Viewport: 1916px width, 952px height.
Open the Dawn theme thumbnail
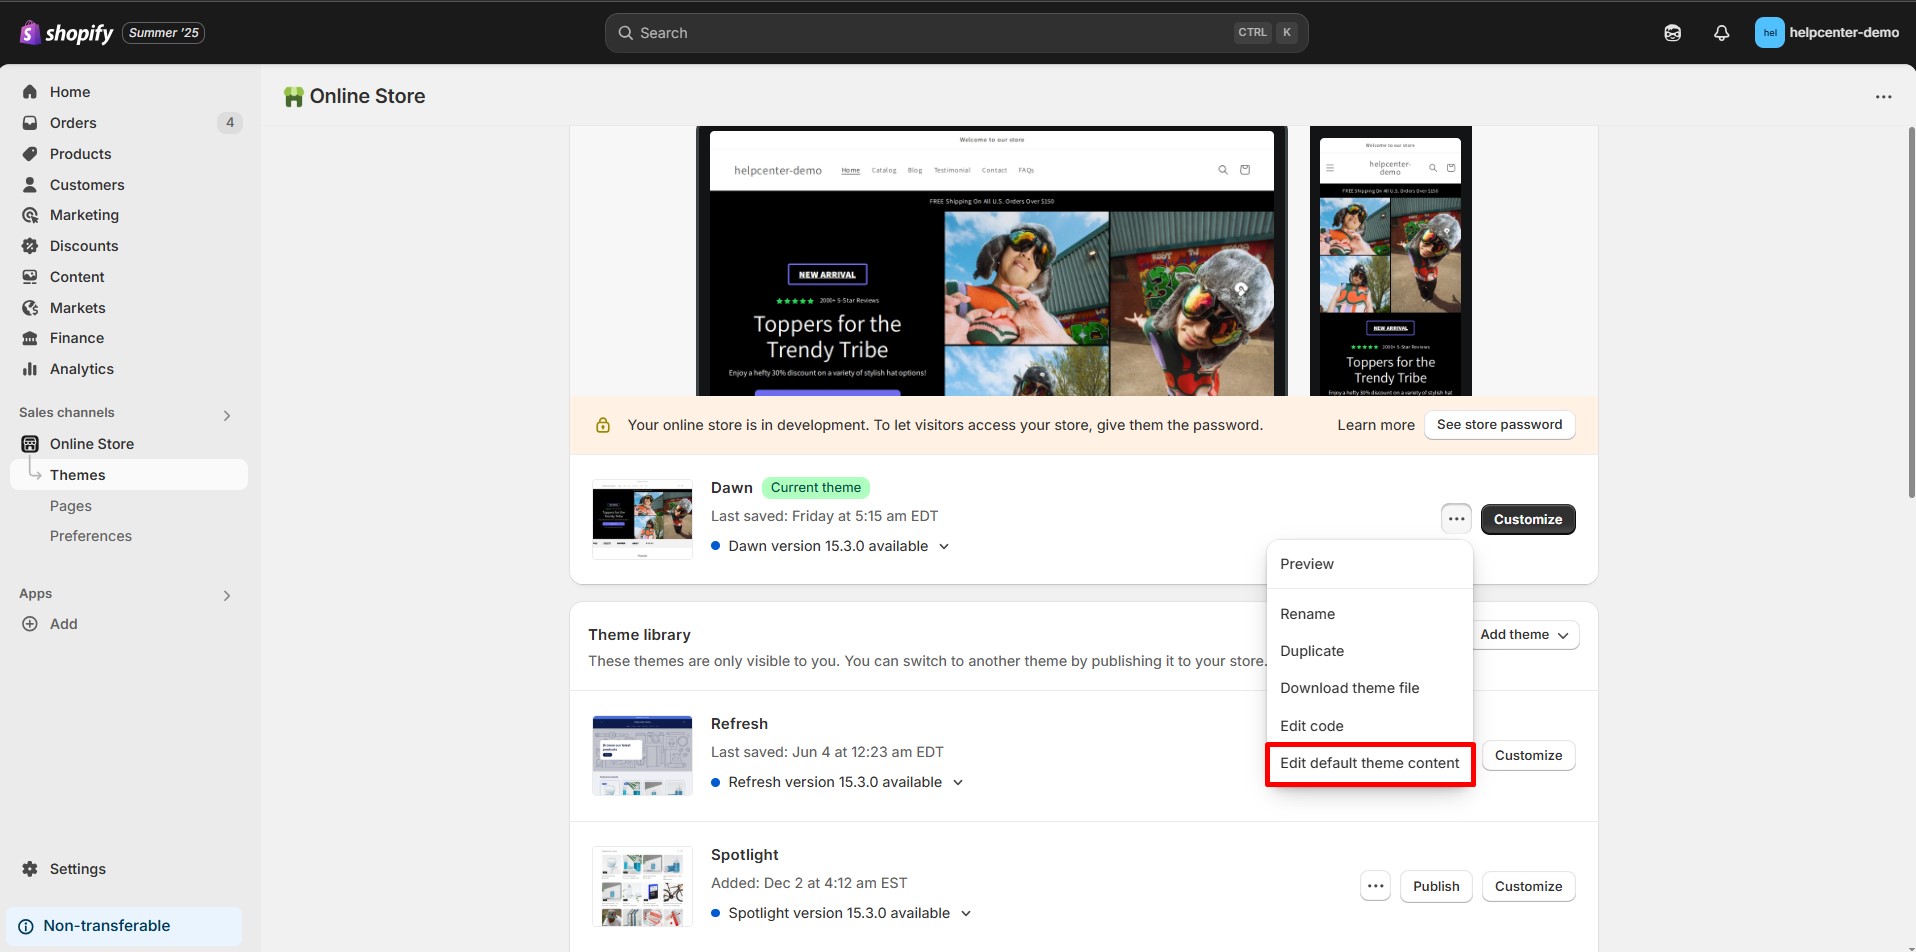pos(641,517)
